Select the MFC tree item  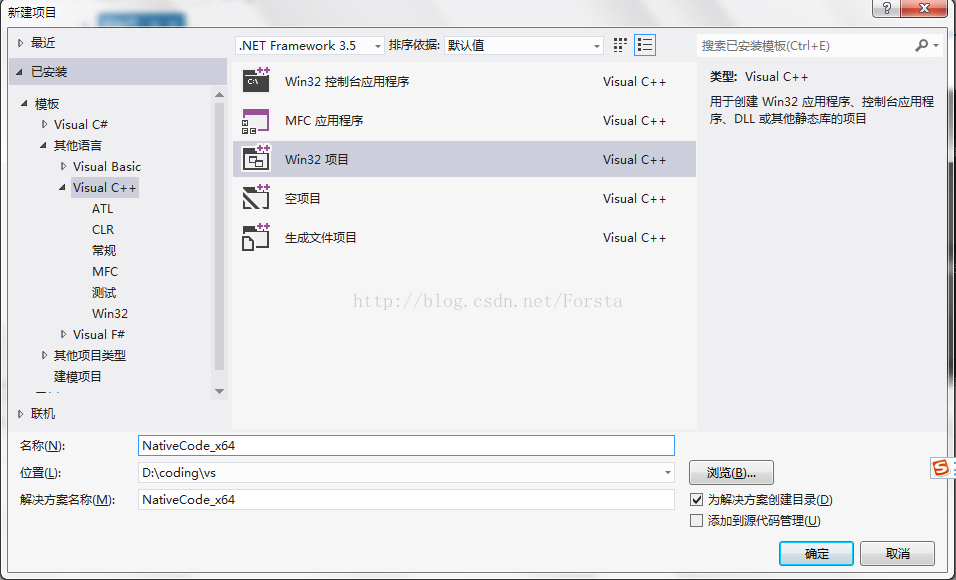point(105,271)
